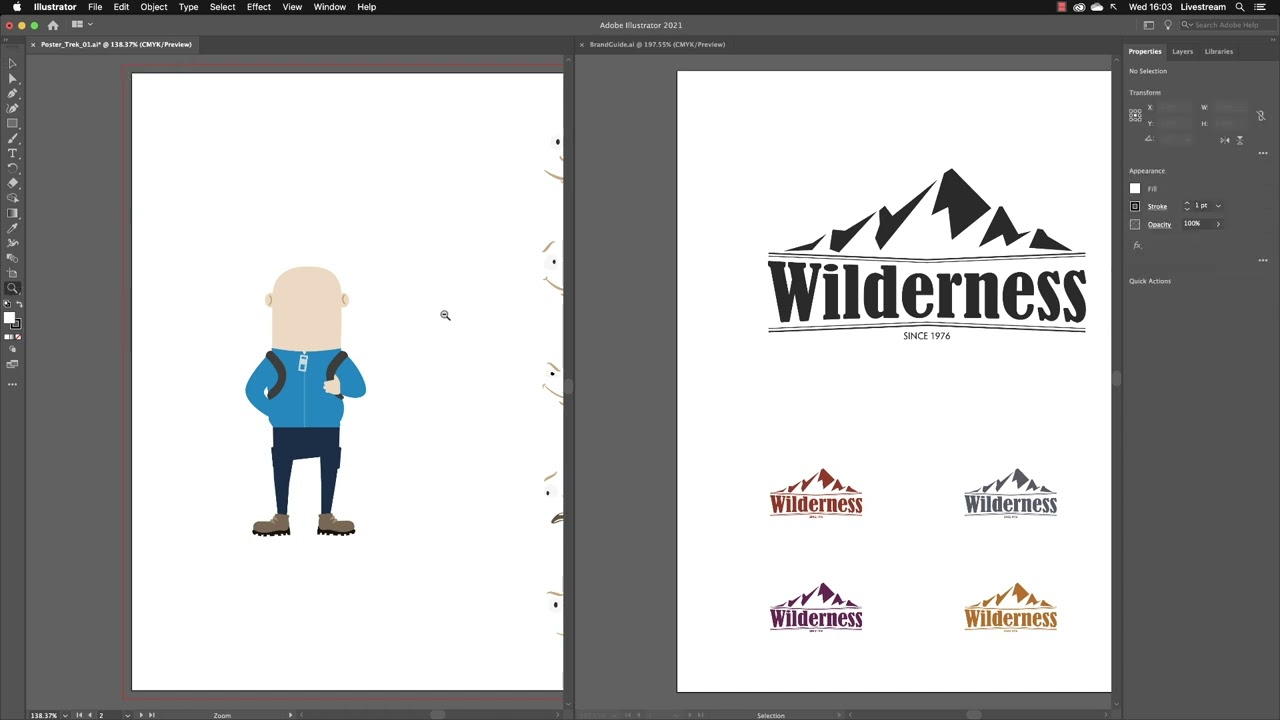1280x720 pixels.
Task: Open the Apple menu
Action: [x=17, y=7]
